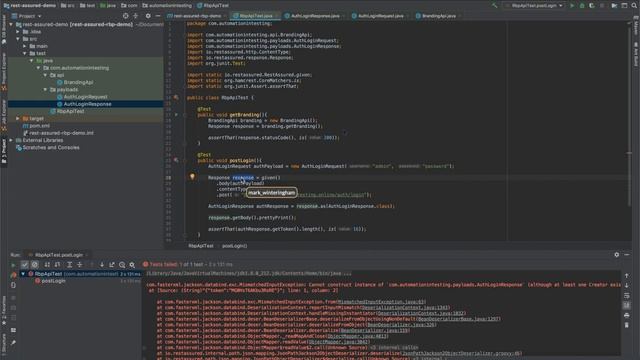The image size is (640, 360).
Task: Click Locate file target icon in Project panel
Action: 126,16
